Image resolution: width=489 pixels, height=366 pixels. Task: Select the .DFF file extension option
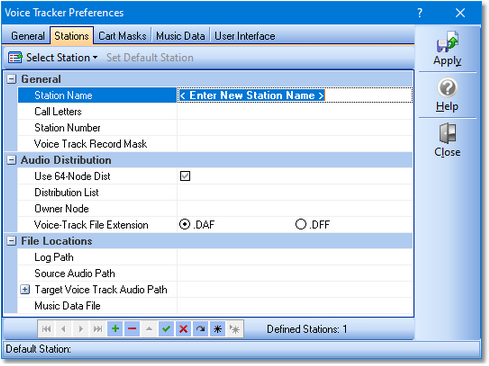click(x=301, y=224)
